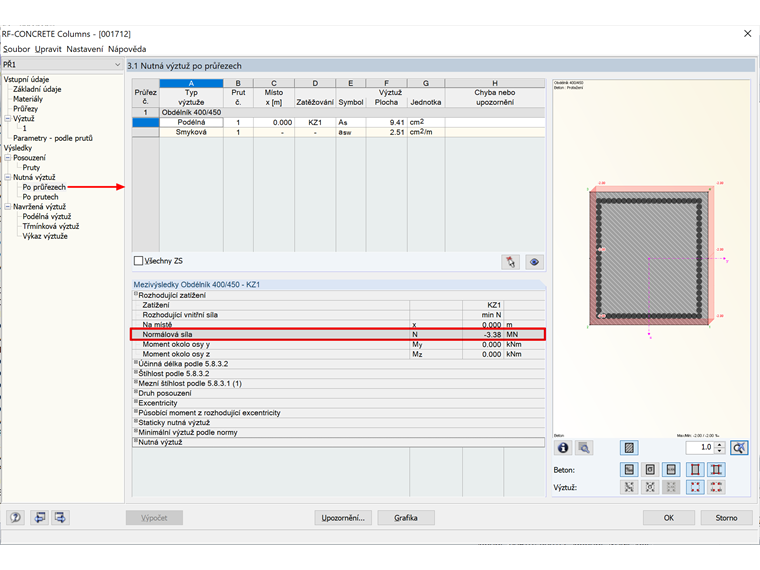Expand Účinná délka podle 5.8.3.2
Viewport: 760px width, 570px height.
click(x=136, y=363)
